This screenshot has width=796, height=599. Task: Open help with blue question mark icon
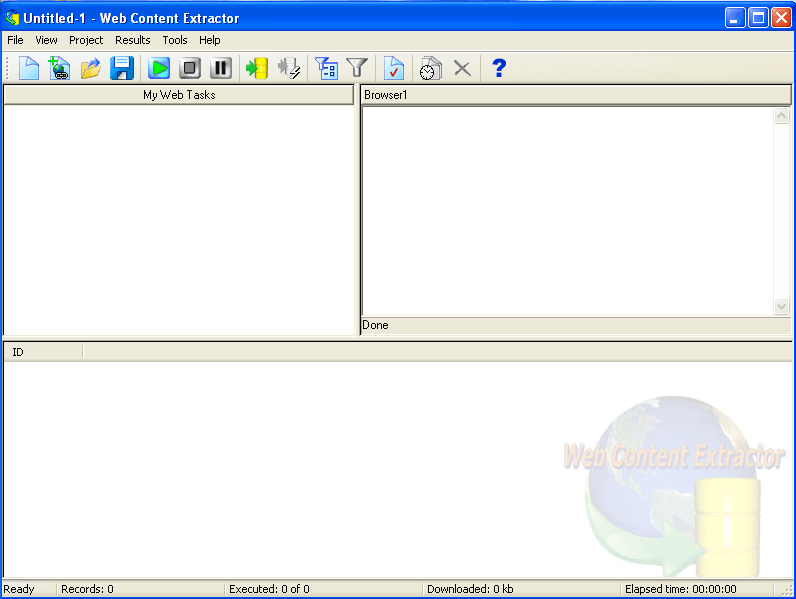pos(499,68)
